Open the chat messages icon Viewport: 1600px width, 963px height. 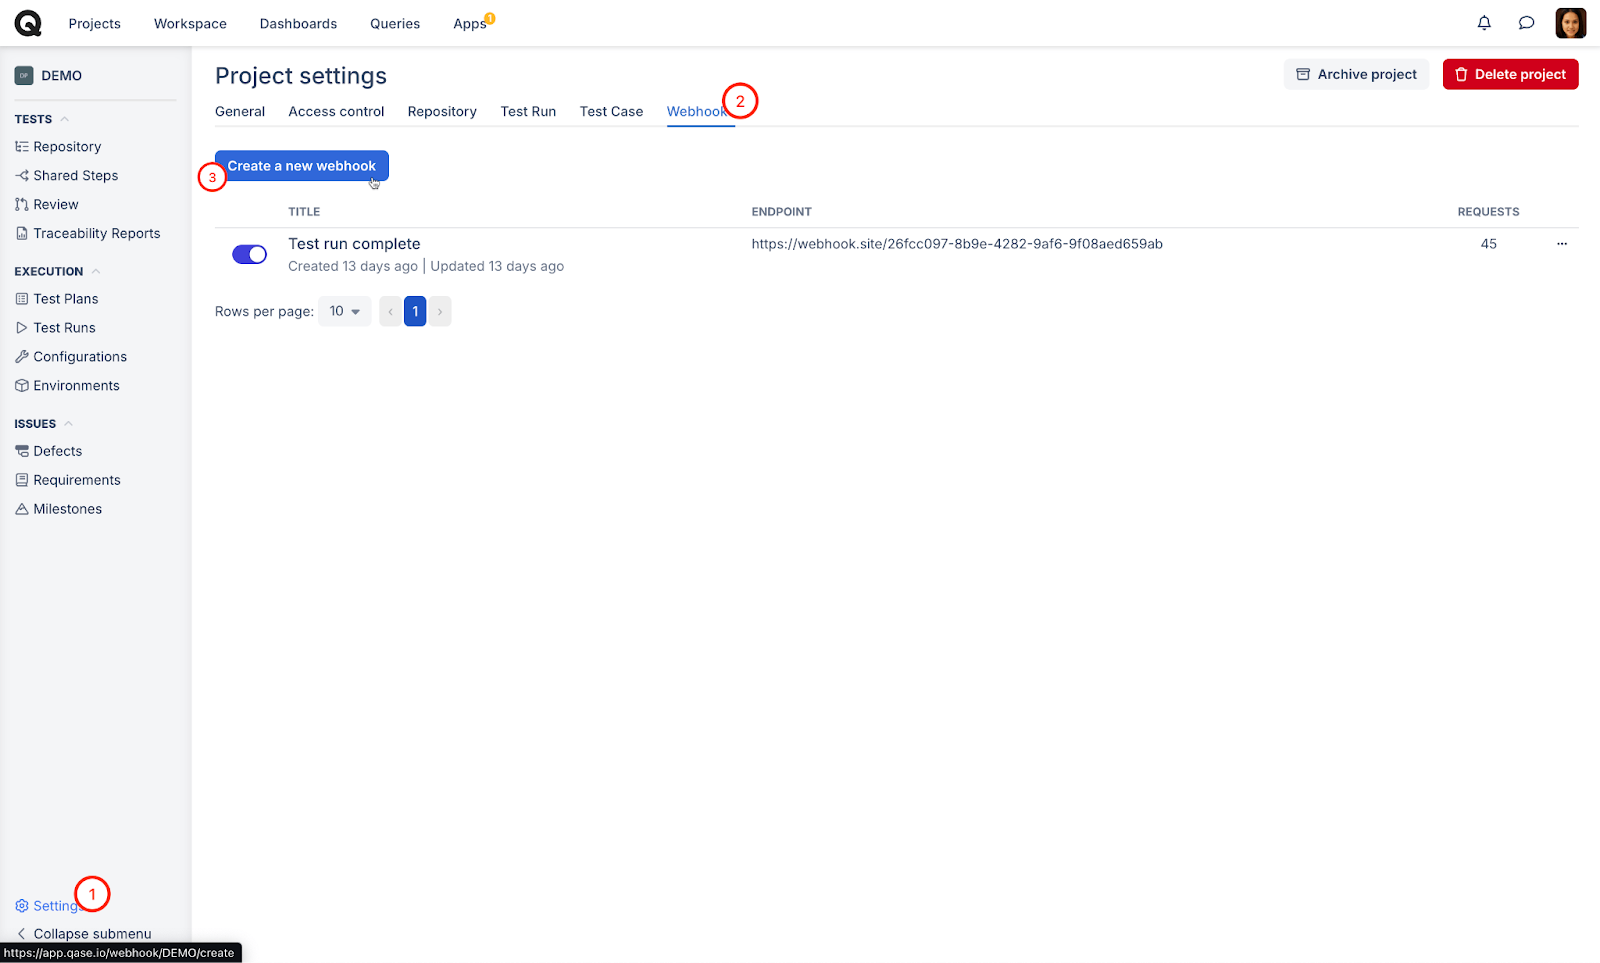[x=1526, y=23]
